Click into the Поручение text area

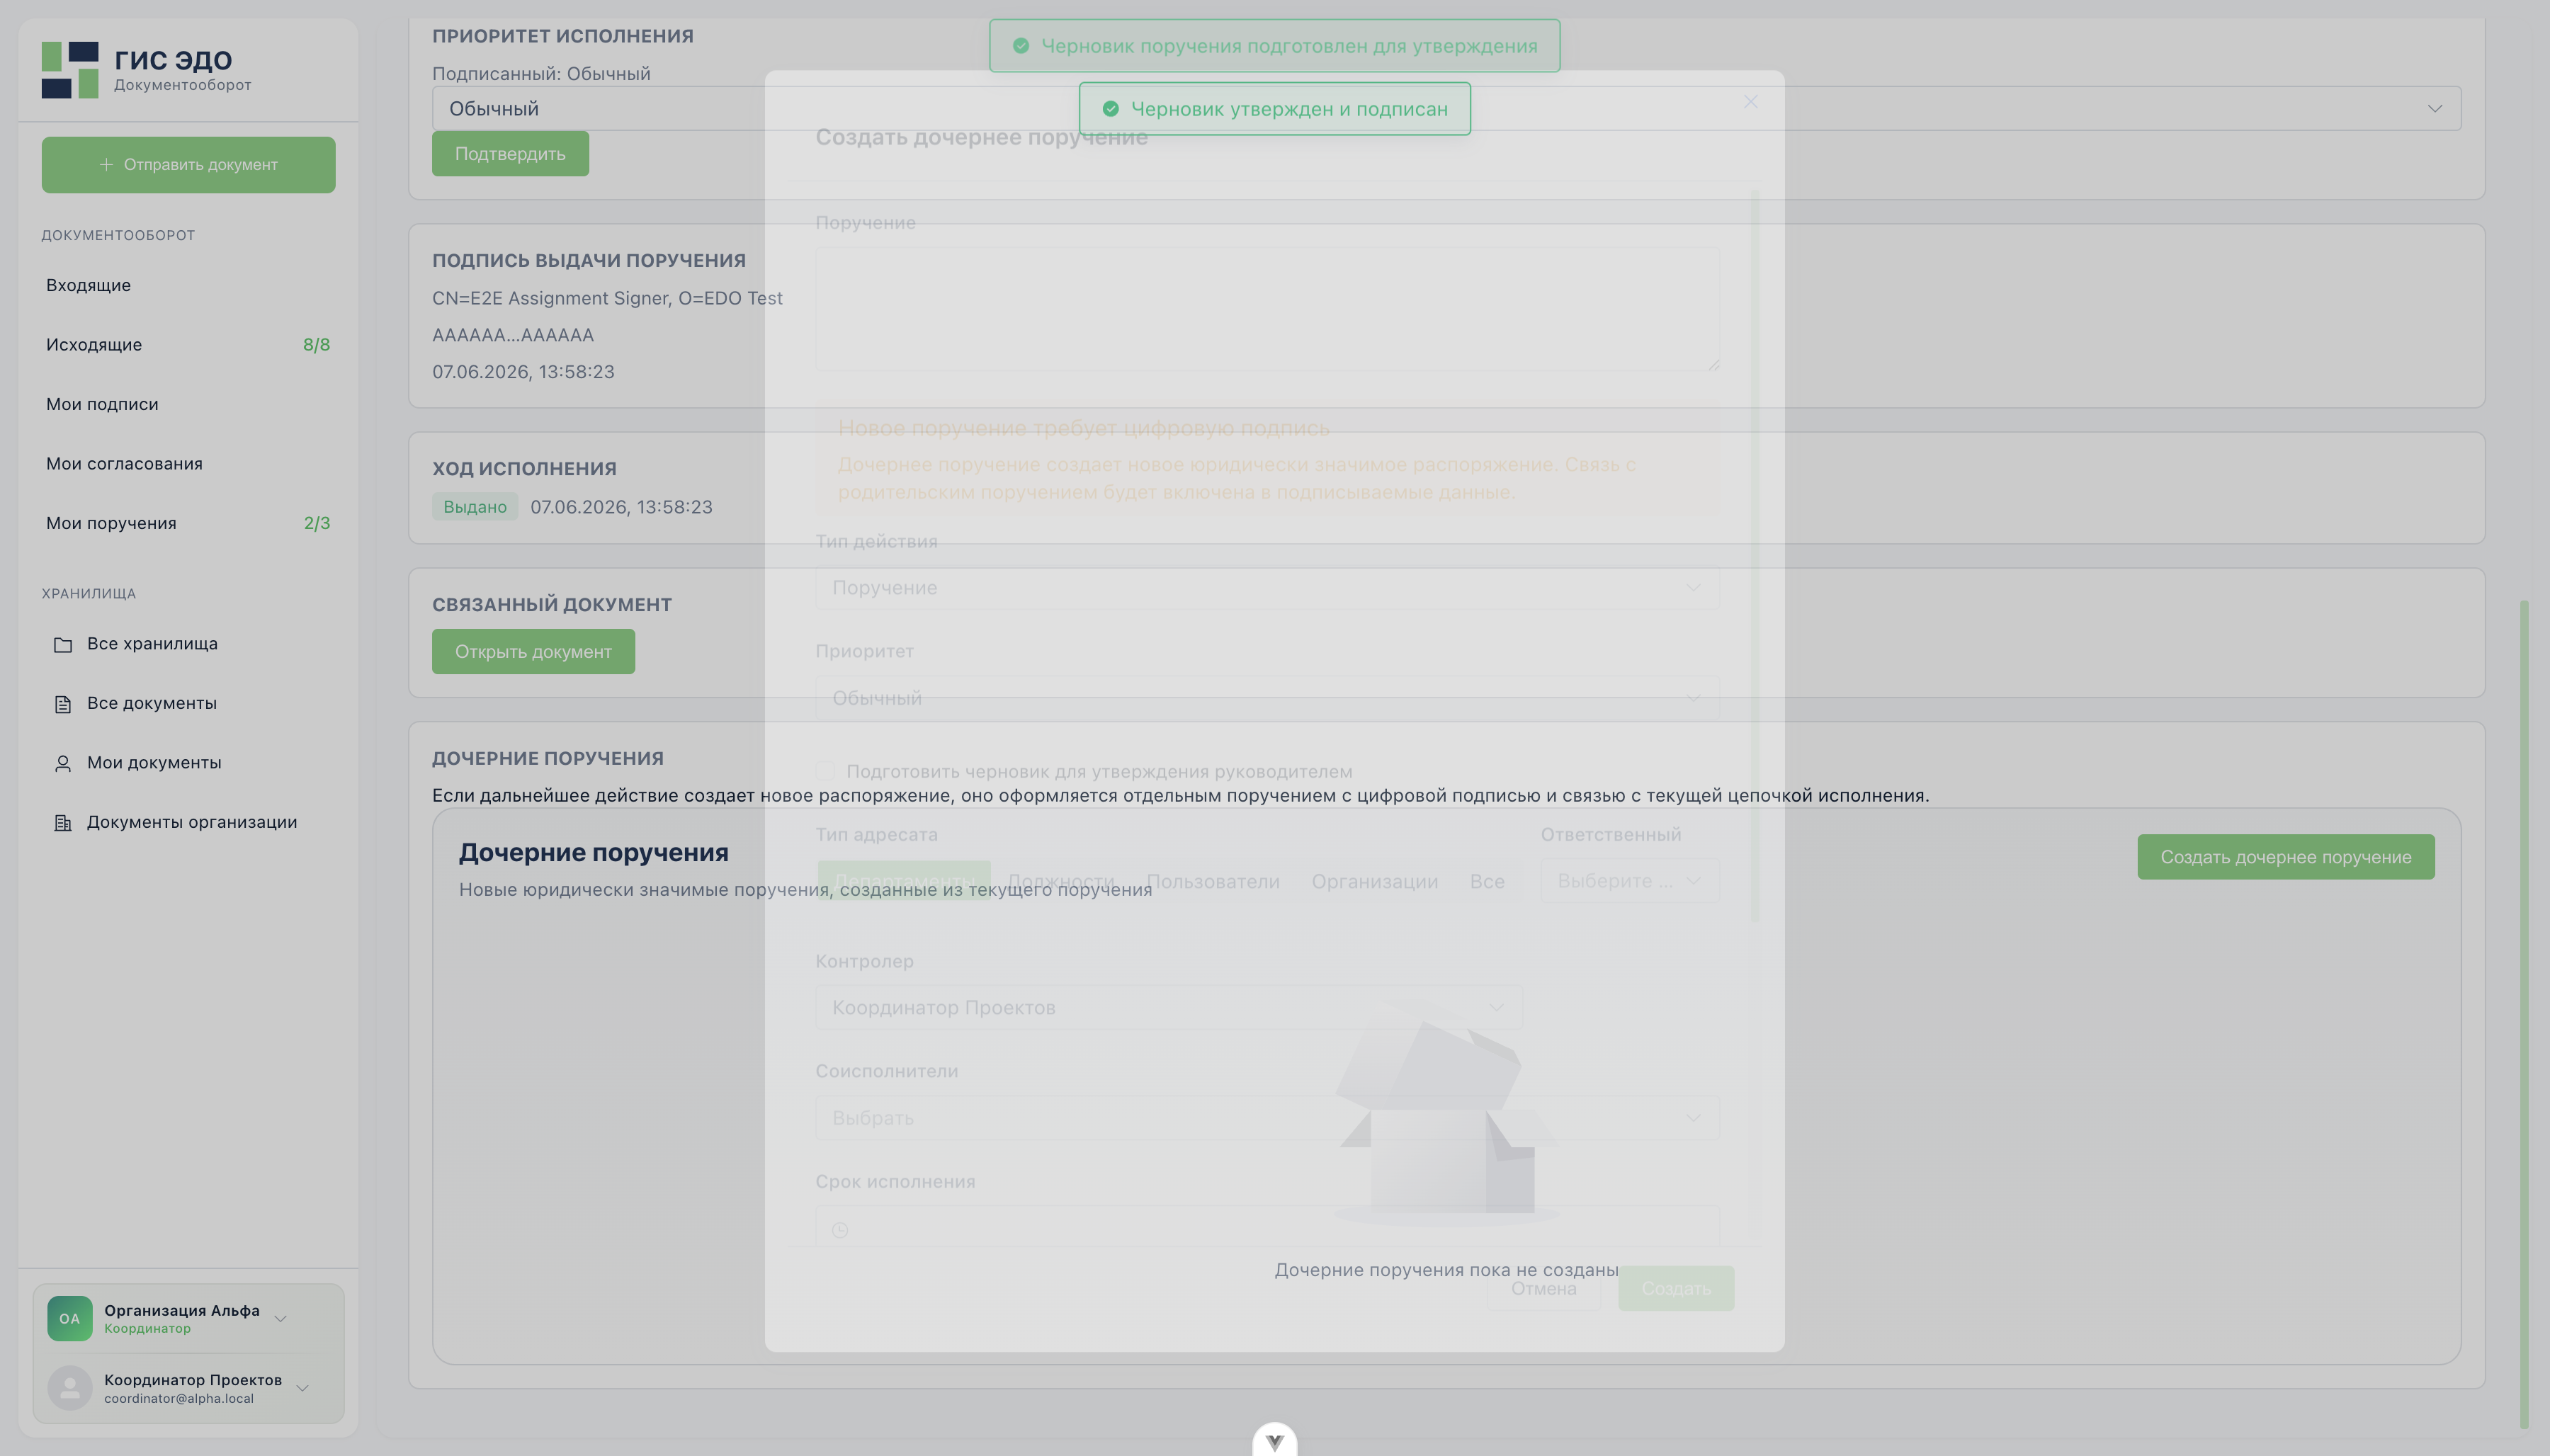1267,309
